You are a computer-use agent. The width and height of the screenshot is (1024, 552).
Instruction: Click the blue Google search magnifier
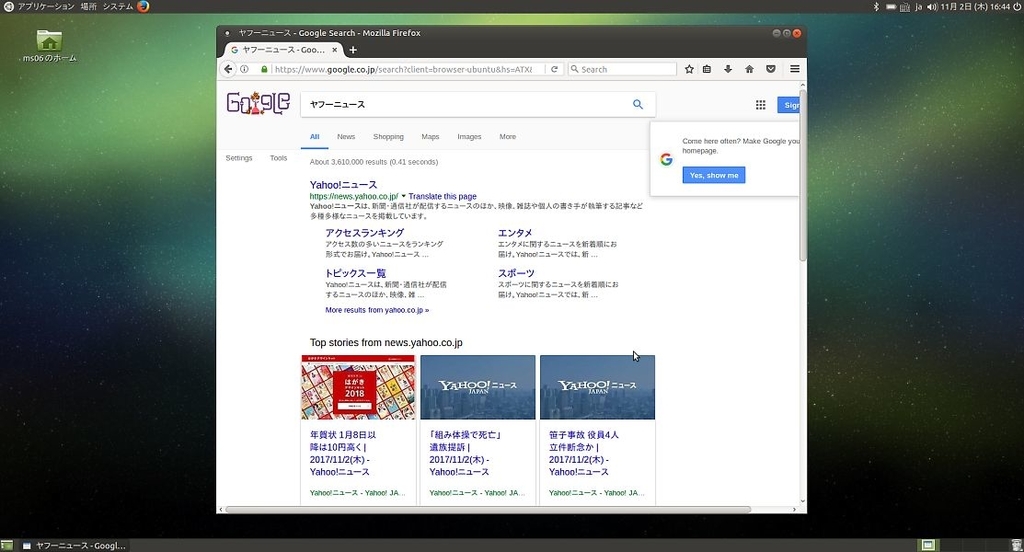tap(638, 104)
